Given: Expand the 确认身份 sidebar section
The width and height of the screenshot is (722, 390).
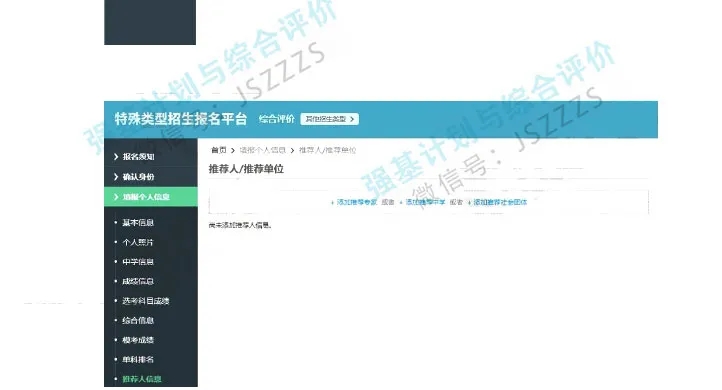Looking at the screenshot, I should click(x=151, y=177).
